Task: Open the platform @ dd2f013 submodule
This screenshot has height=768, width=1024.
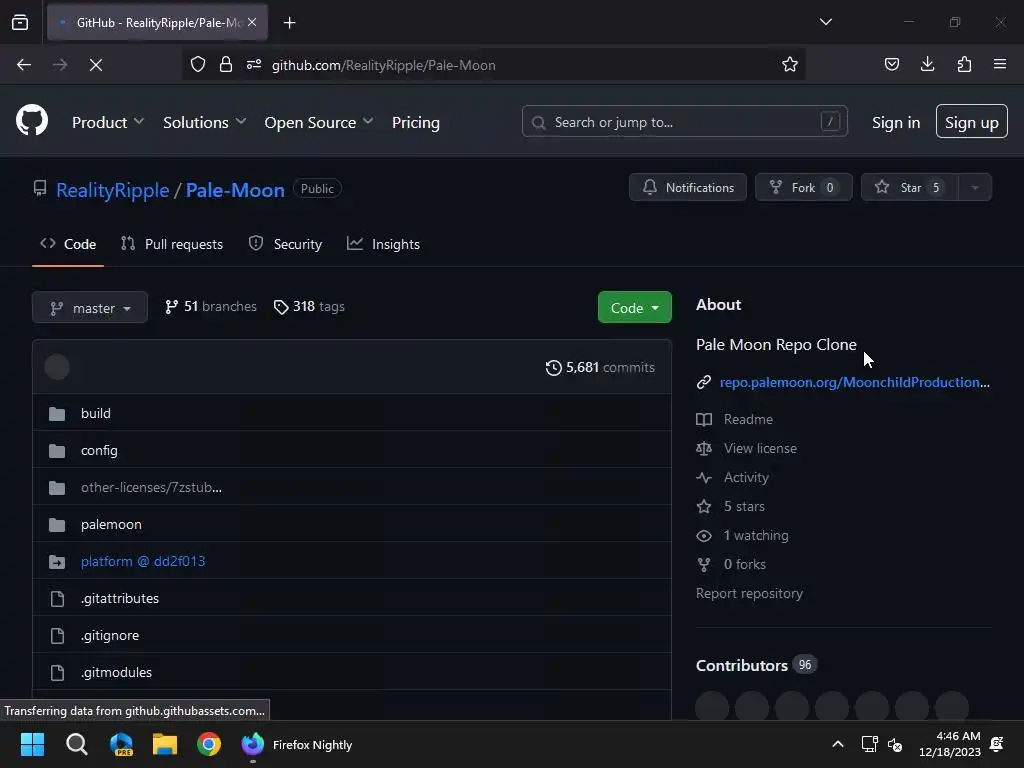Action: click(143, 562)
